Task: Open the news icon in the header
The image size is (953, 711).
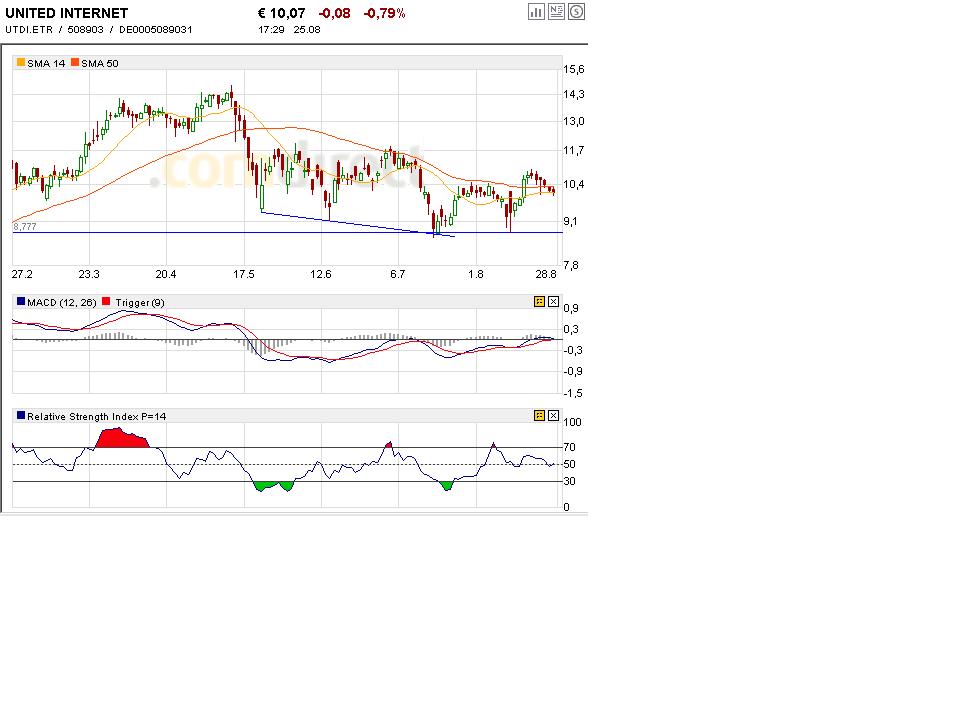Action: (556, 12)
